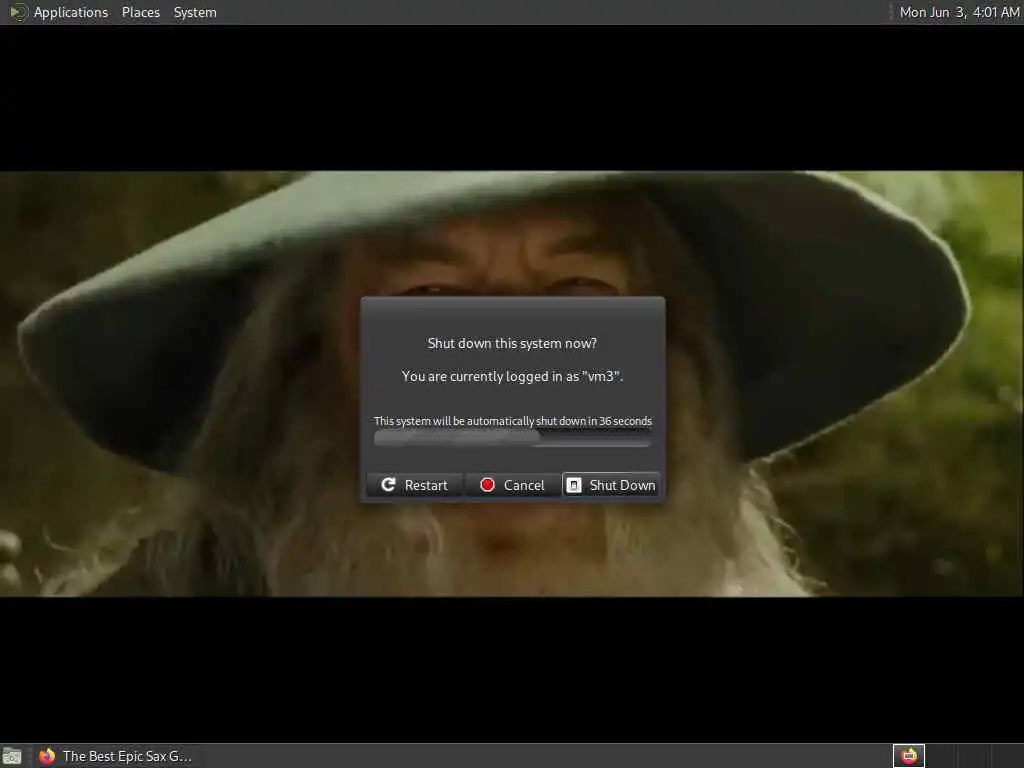Click the automatically shut down in 36 seconds text
Viewport: 1024px width, 768px height.
(513, 421)
